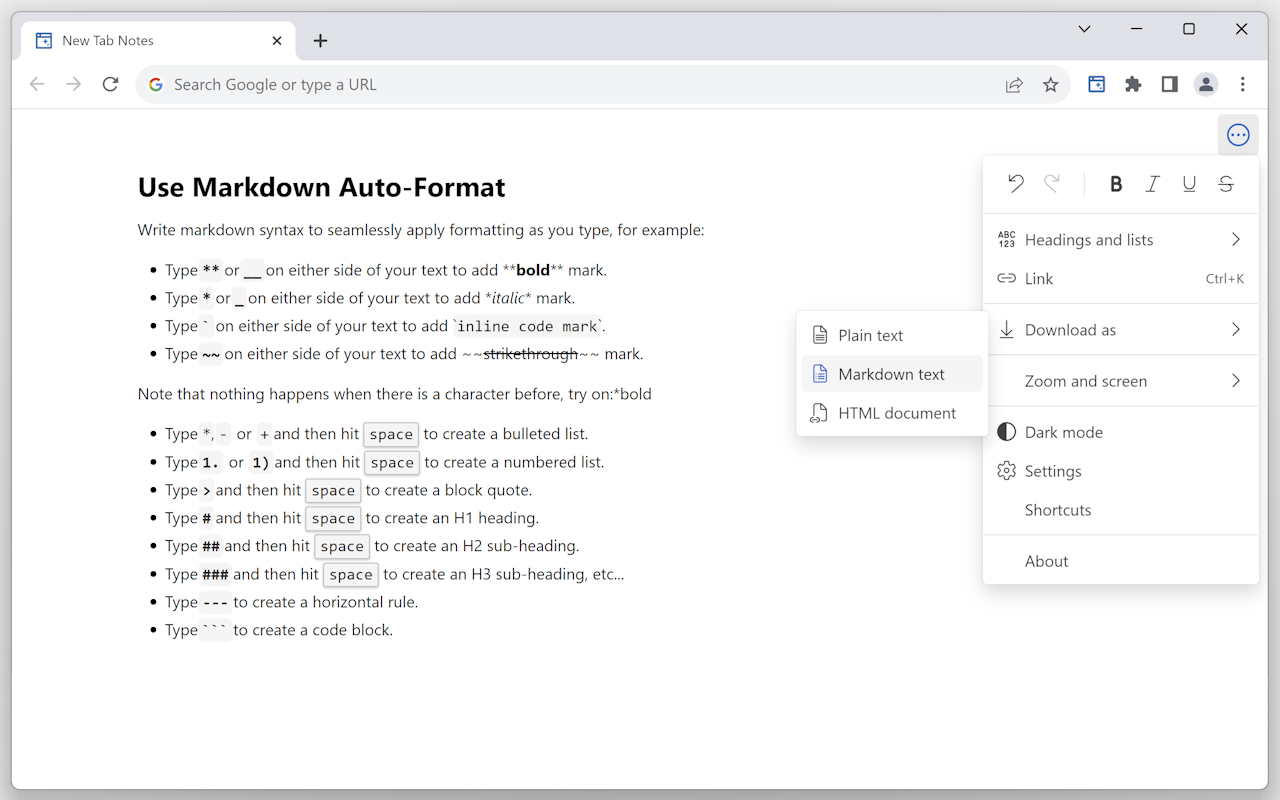The image size is (1280, 800).
Task: Select the underline formatting icon
Action: (x=1189, y=184)
